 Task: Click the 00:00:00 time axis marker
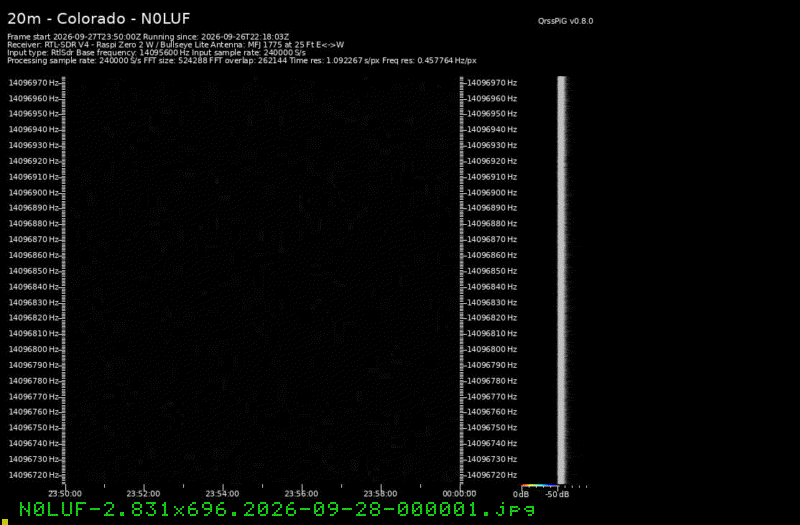tap(459, 494)
